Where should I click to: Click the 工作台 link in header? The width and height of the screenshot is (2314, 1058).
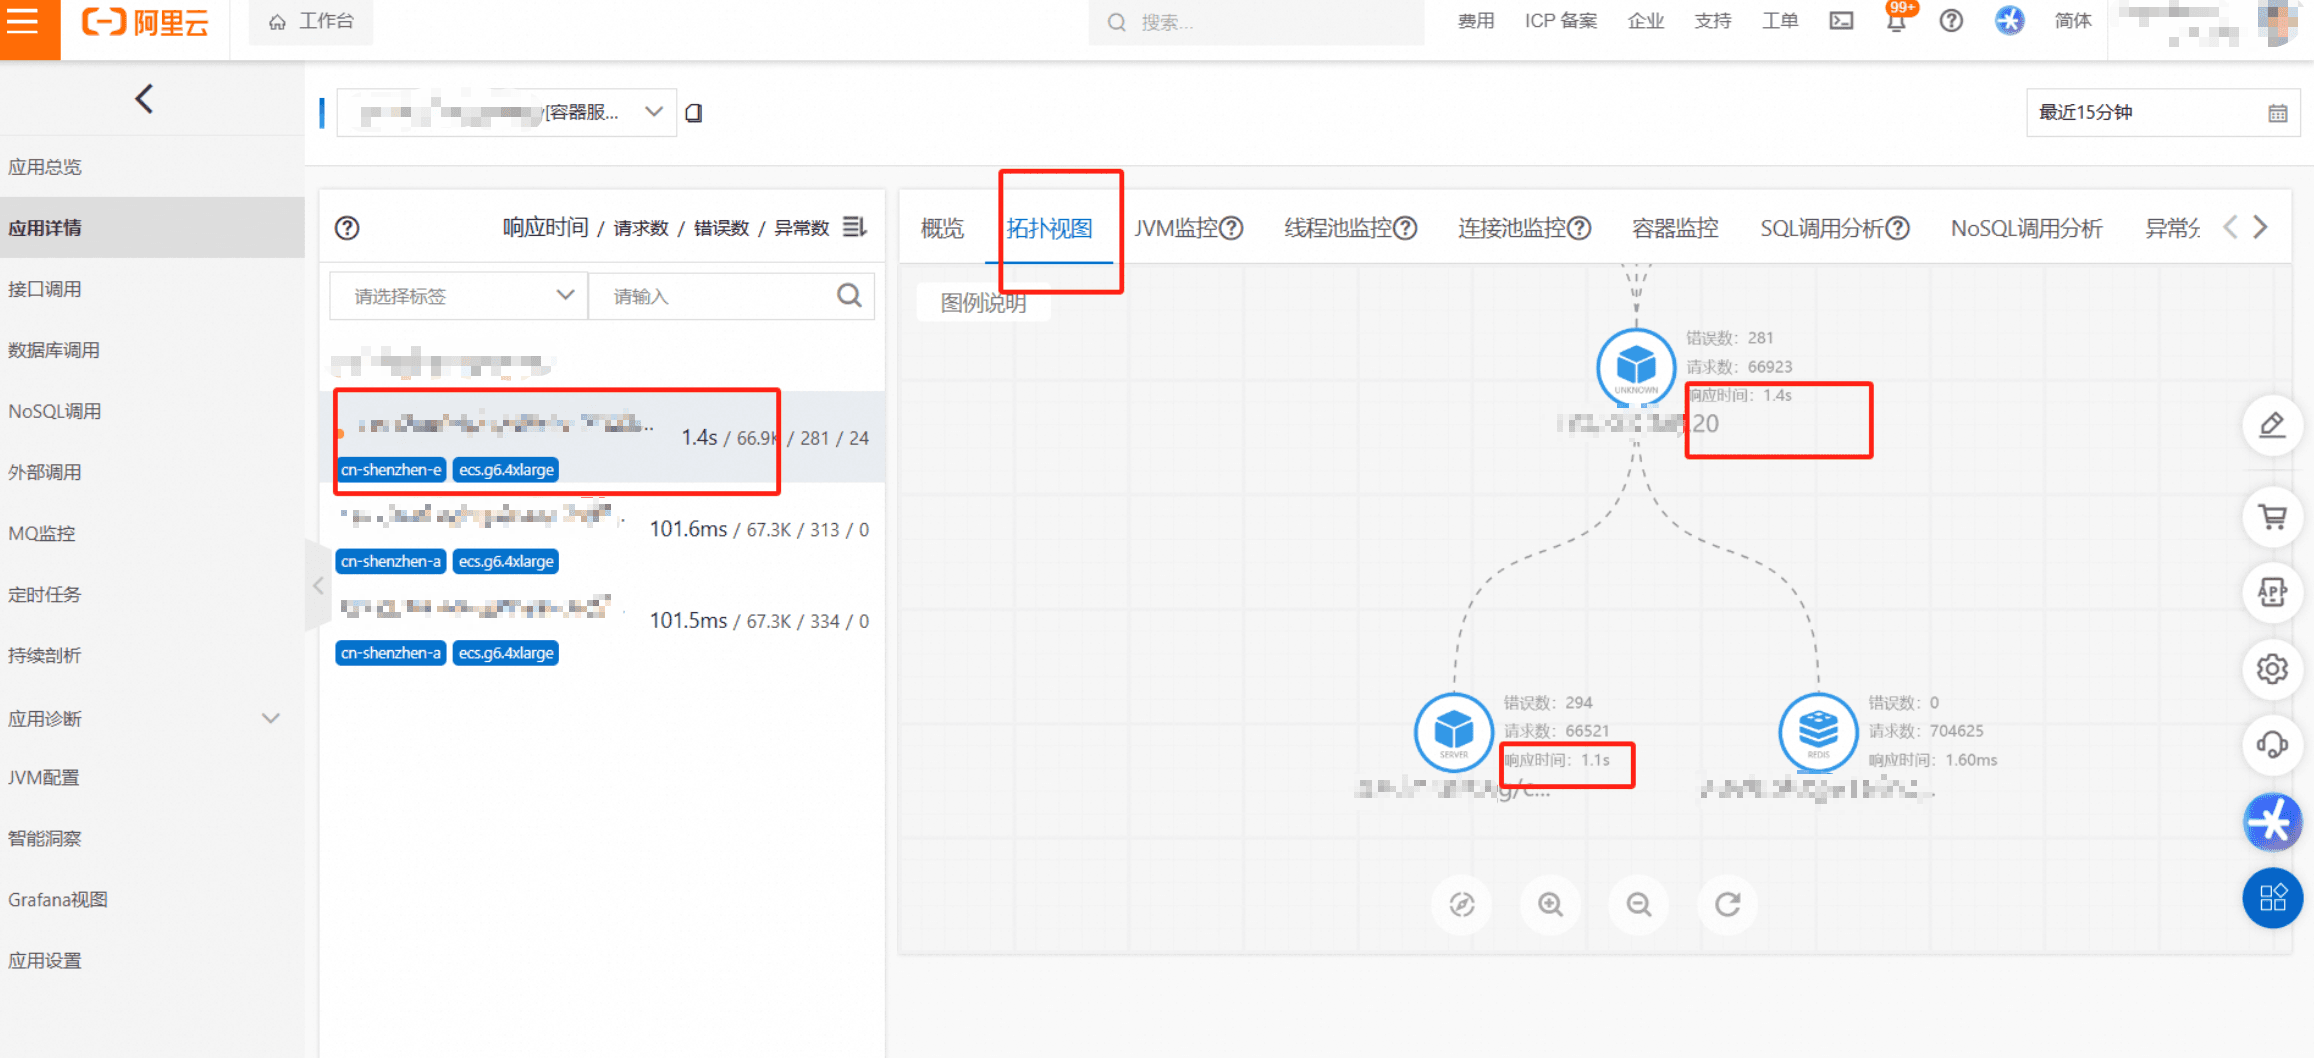(312, 21)
